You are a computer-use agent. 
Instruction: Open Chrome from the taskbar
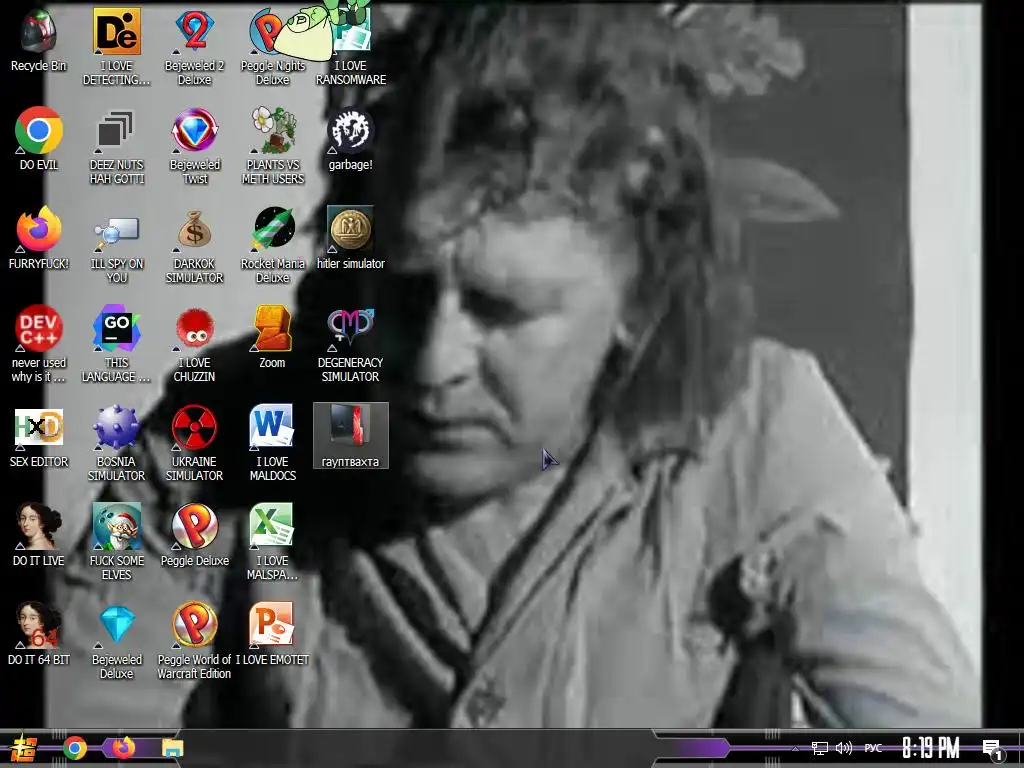click(x=74, y=748)
